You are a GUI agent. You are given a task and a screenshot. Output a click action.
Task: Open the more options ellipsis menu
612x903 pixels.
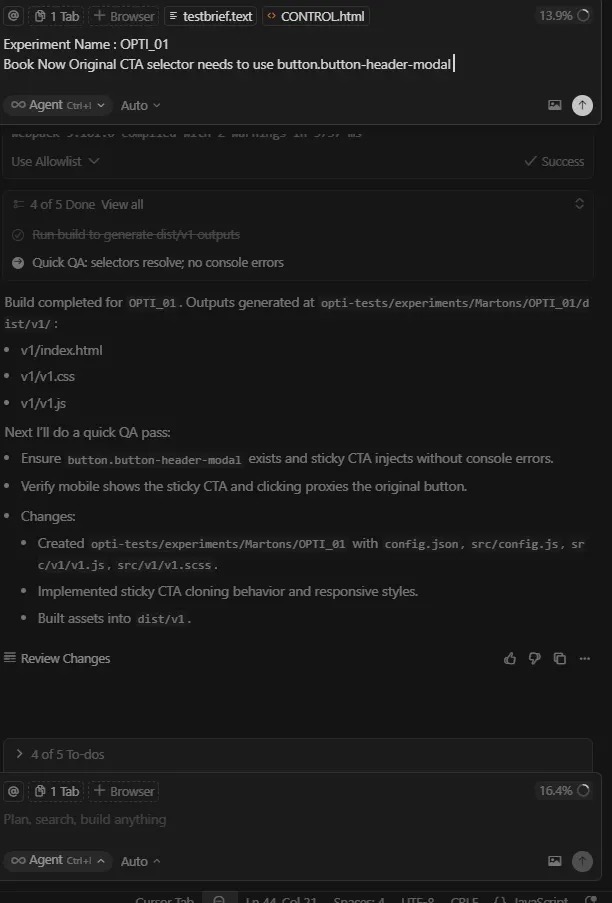tap(585, 659)
